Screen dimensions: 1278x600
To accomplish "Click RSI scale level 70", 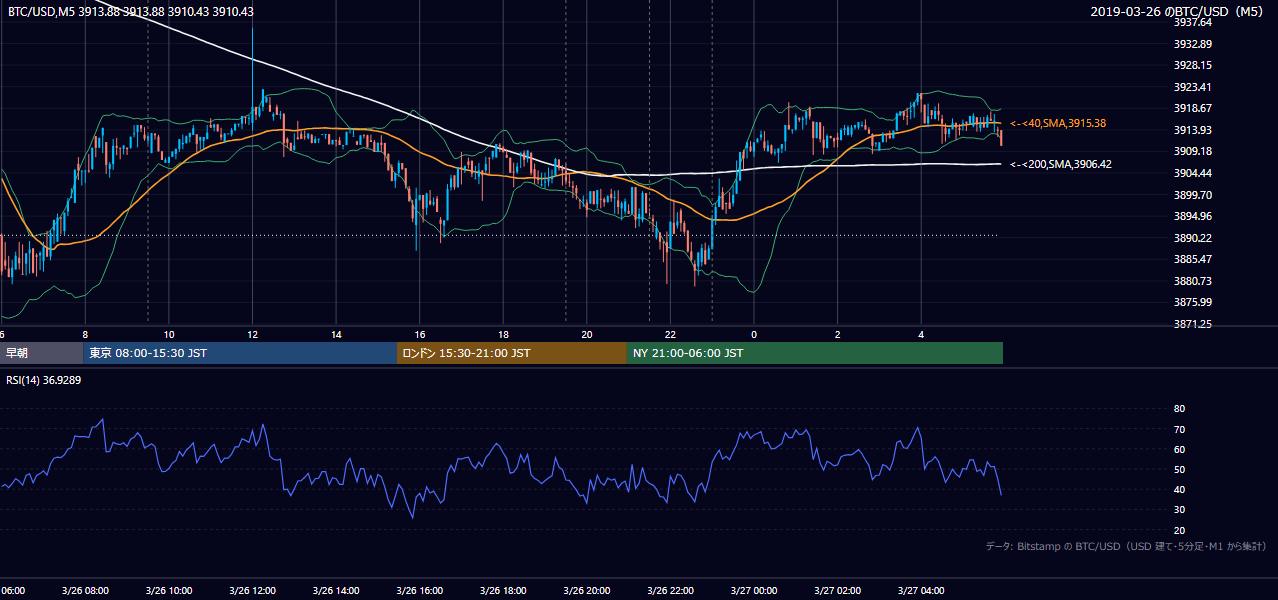I will (x=1179, y=429).
